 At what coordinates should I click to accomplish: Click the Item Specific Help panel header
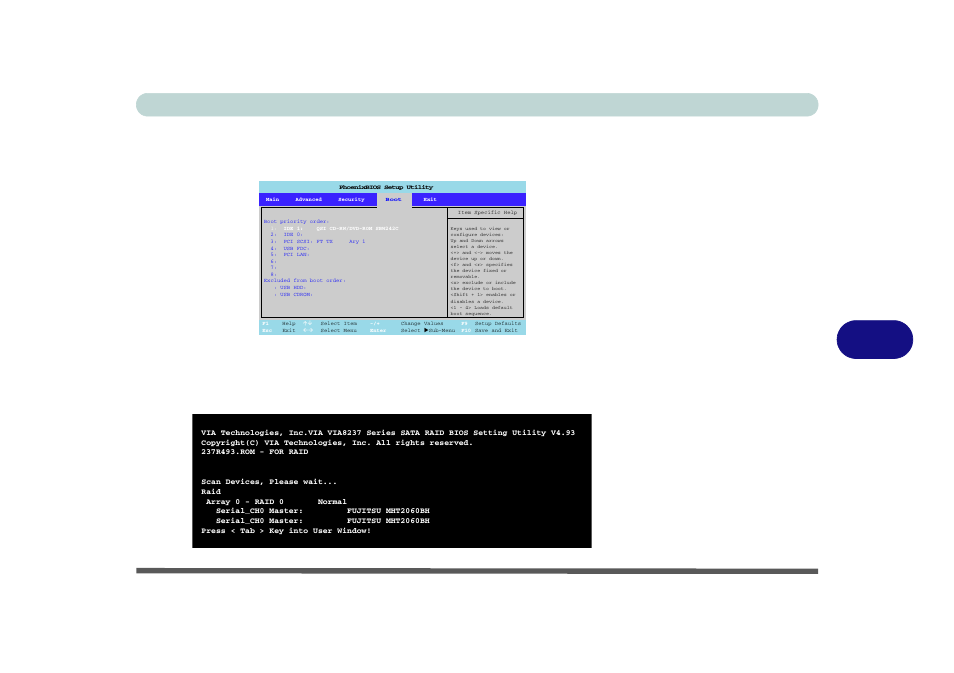486,212
